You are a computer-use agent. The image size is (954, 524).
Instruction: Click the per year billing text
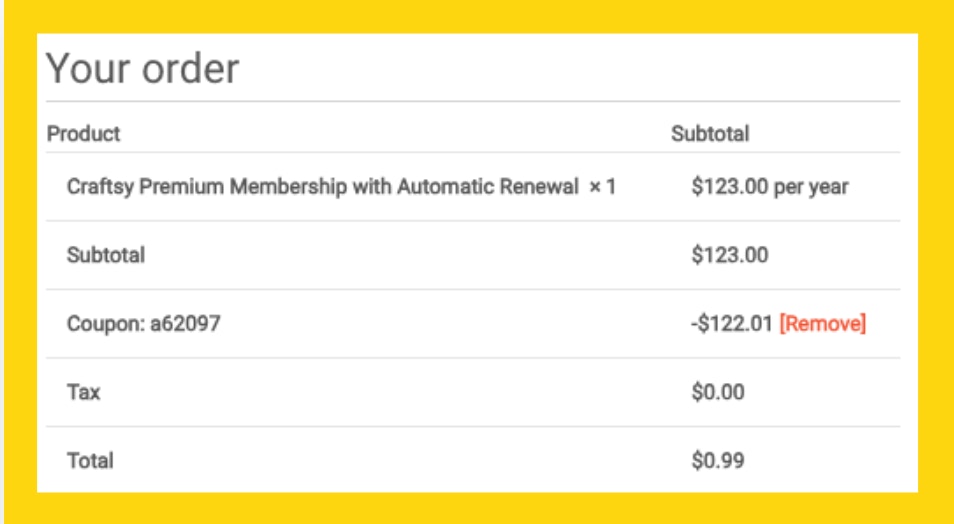[811, 187]
